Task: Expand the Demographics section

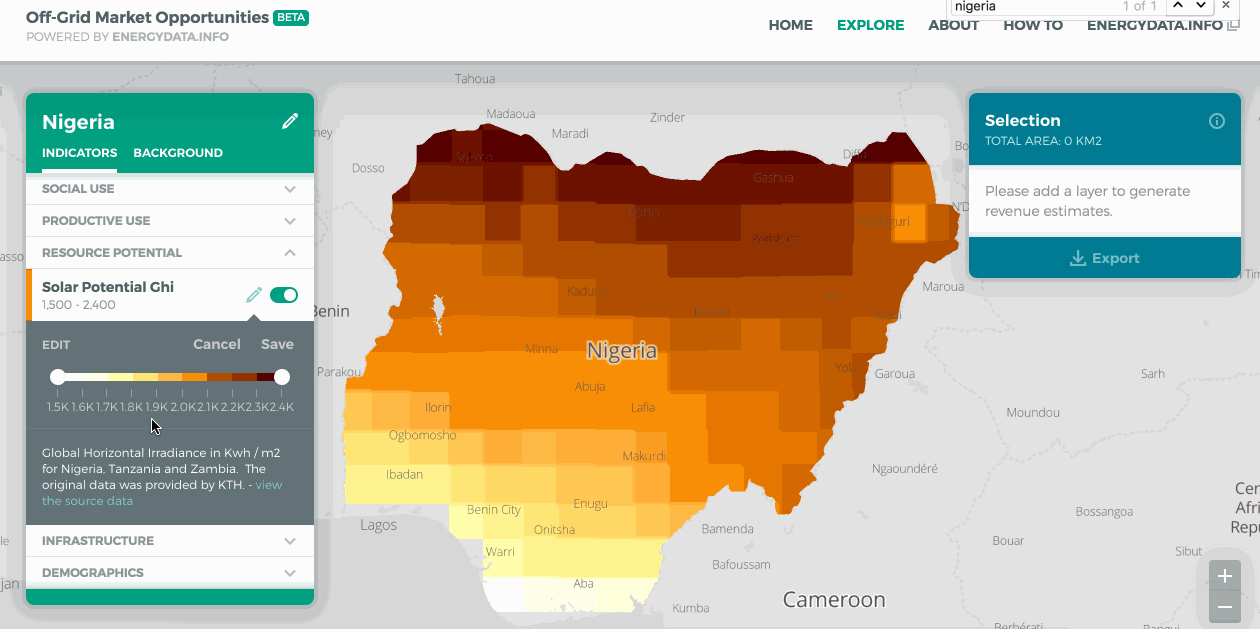Action: point(289,573)
